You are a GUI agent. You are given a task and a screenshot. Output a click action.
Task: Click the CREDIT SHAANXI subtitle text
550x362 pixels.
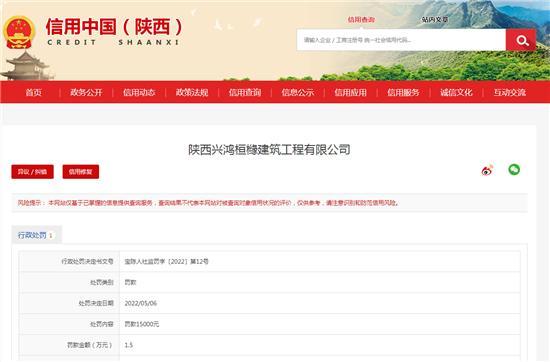(113, 42)
